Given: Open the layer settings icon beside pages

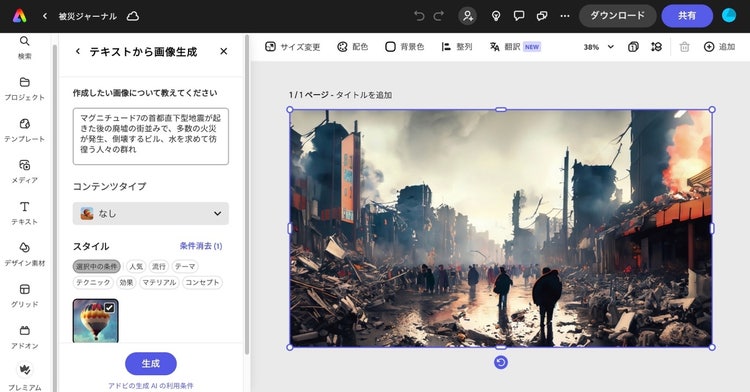Looking at the screenshot, I should pos(657,47).
